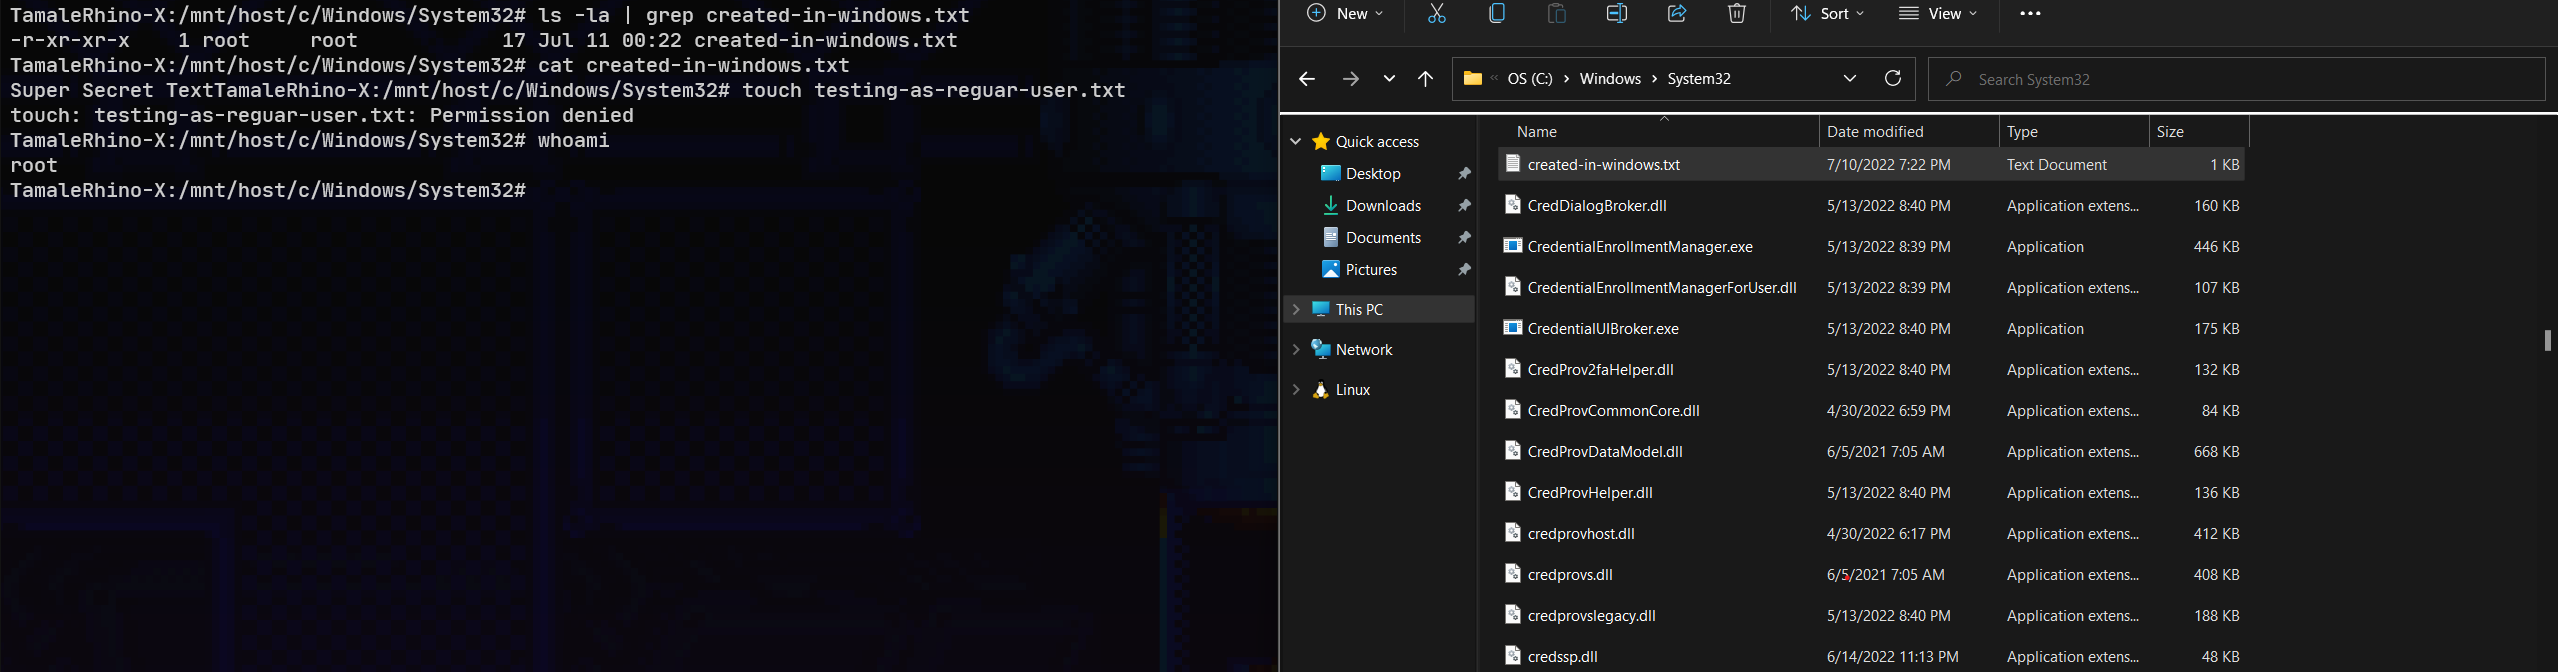This screenshot has width=2558, height=672.
Task: Go up one folder level arrow
Action: pyautogui.click(x=1426, y=79)
